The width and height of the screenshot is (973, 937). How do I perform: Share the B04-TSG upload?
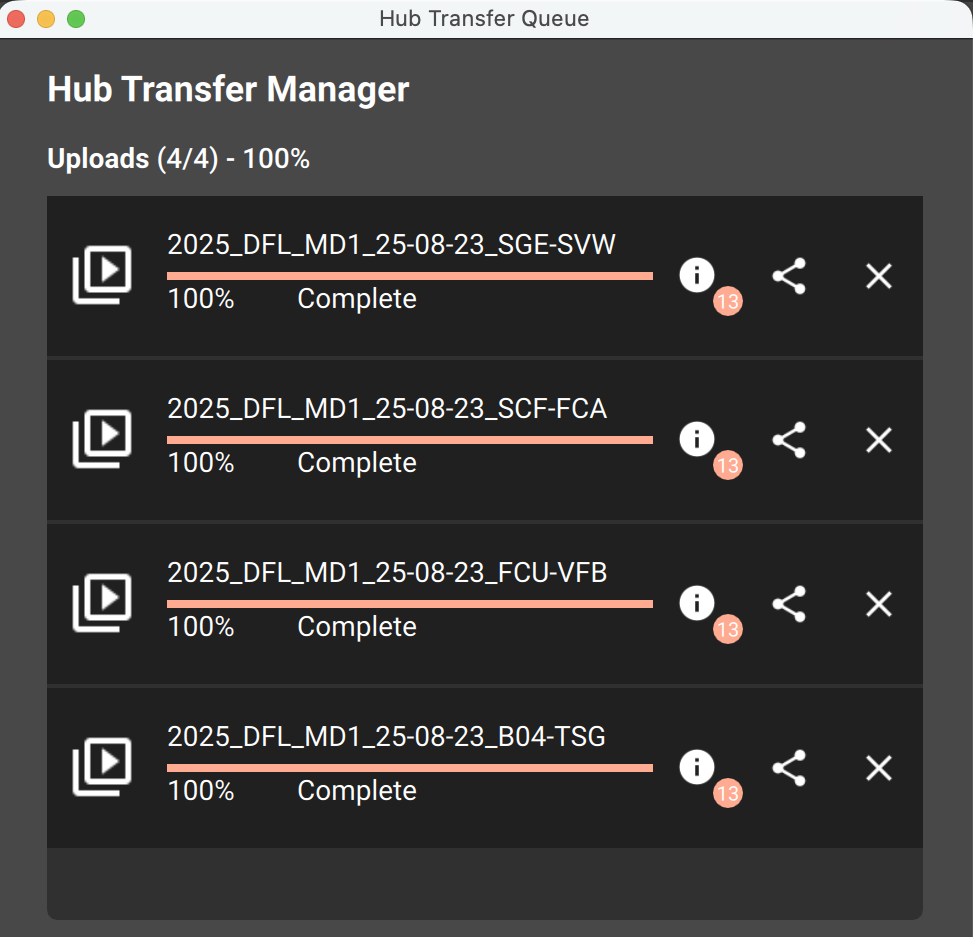(x=789, y=768)
